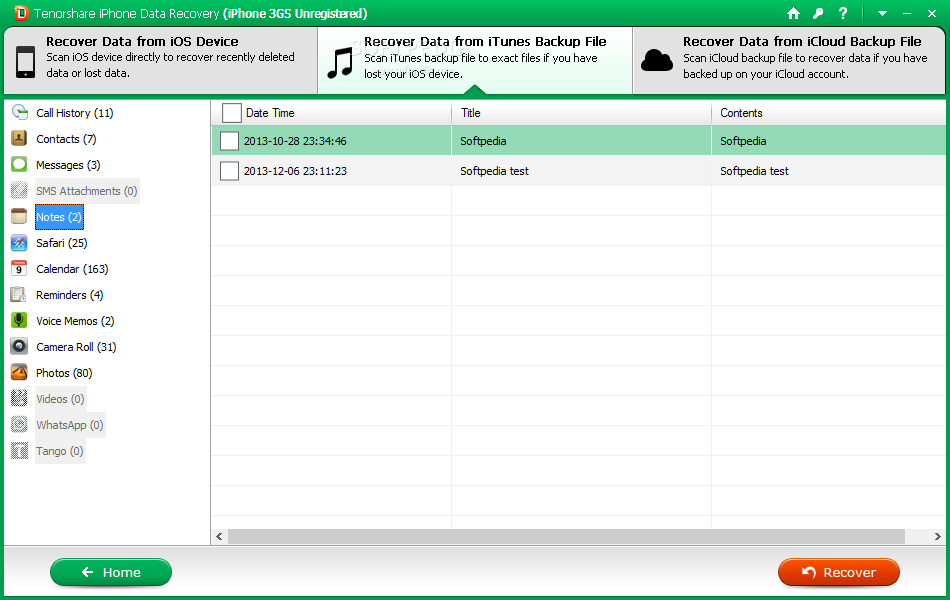This screenshot has height=600, width=950.
Task: Click the Photos icon in sidebar
Action: [x=19, y=373]
